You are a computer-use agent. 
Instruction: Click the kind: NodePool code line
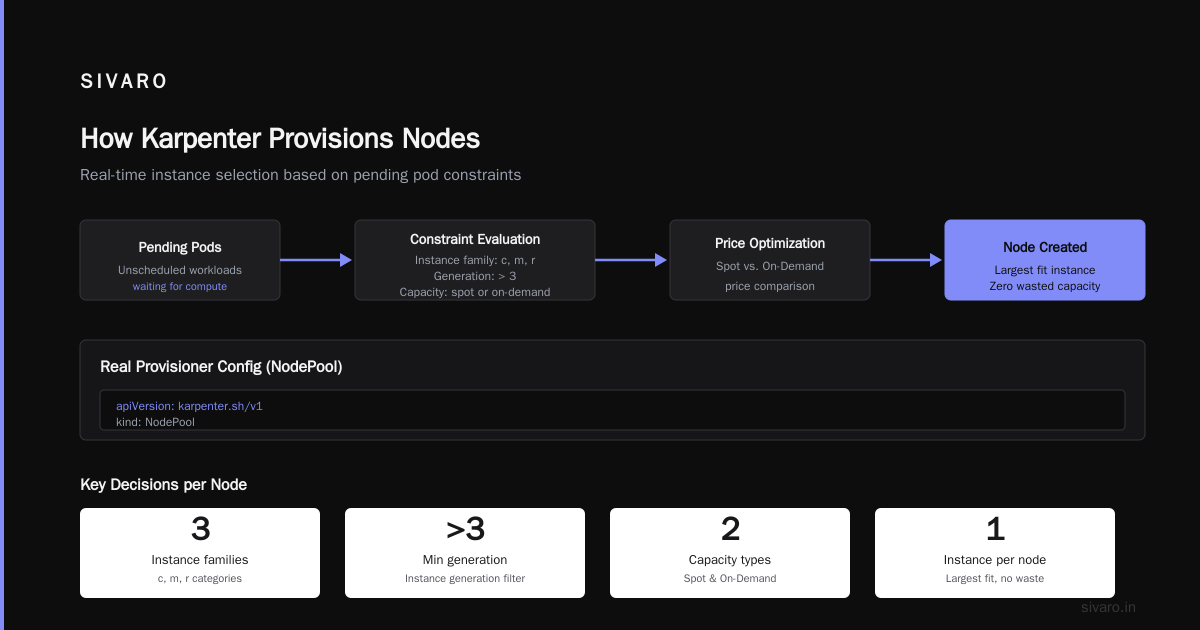(155, 422)
